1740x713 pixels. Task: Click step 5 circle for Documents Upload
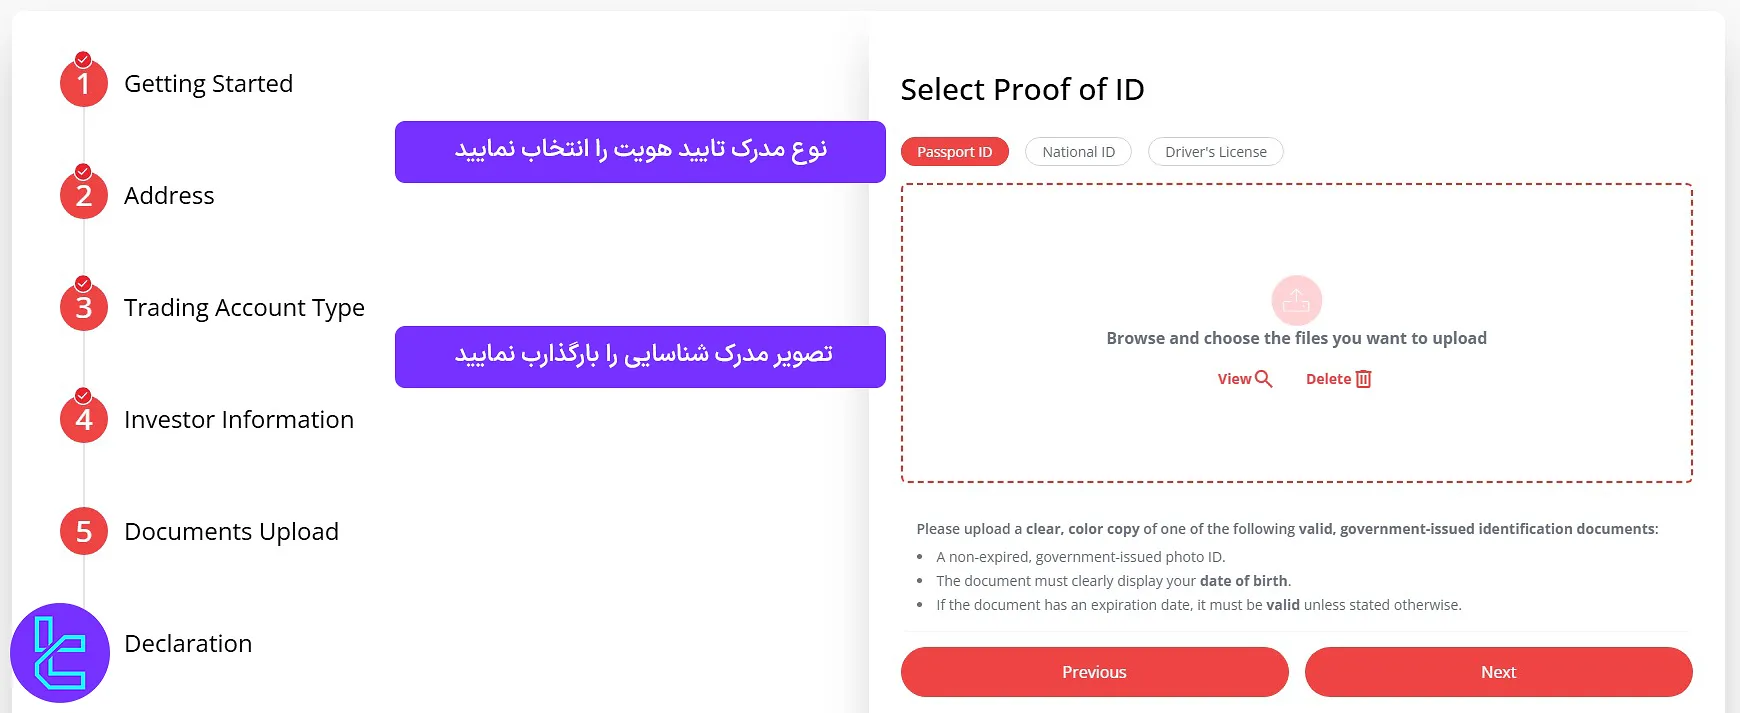[82, 531]
